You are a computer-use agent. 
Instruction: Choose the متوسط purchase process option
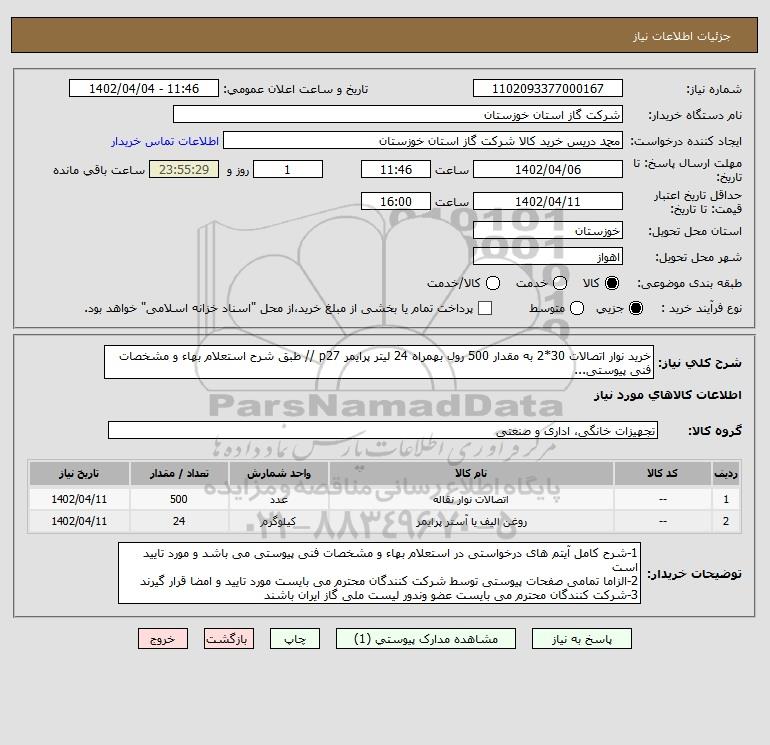[577, 308]
